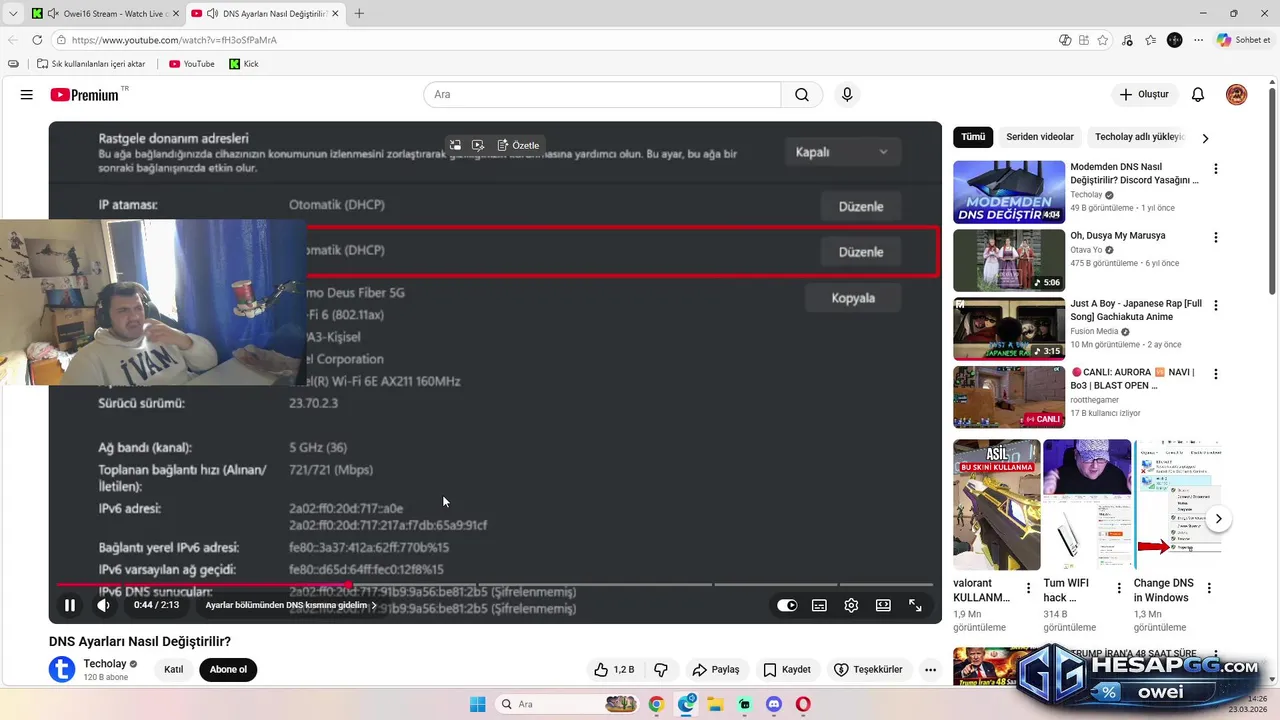Open the Kick bookmark

(x=243, y=64)
